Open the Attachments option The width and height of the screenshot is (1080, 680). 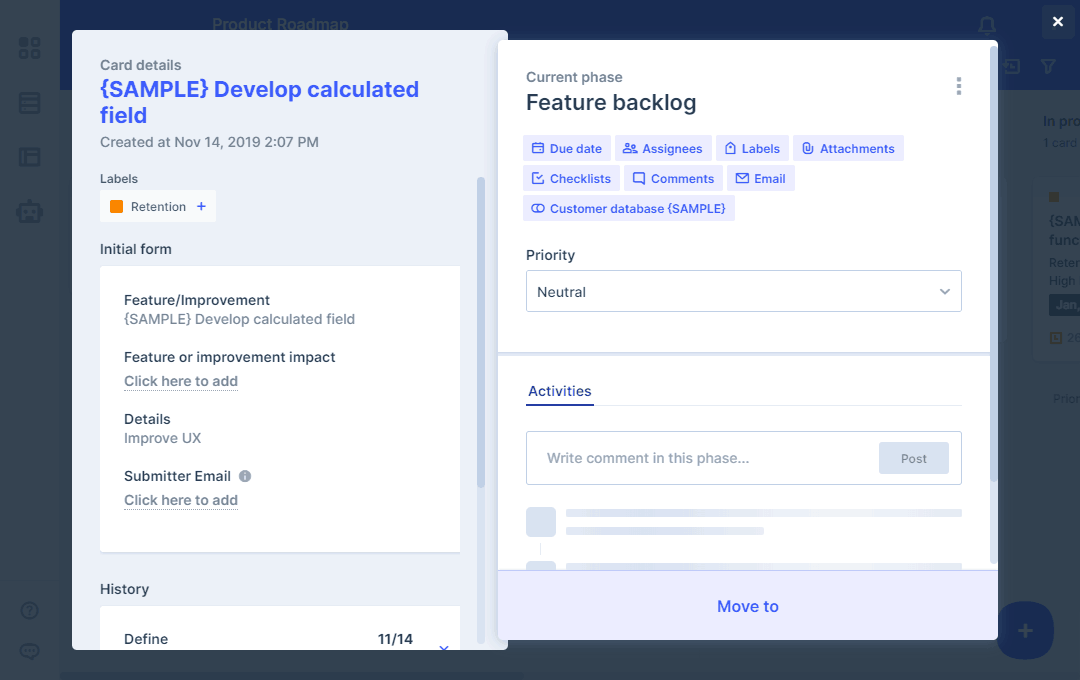(848, 149)
